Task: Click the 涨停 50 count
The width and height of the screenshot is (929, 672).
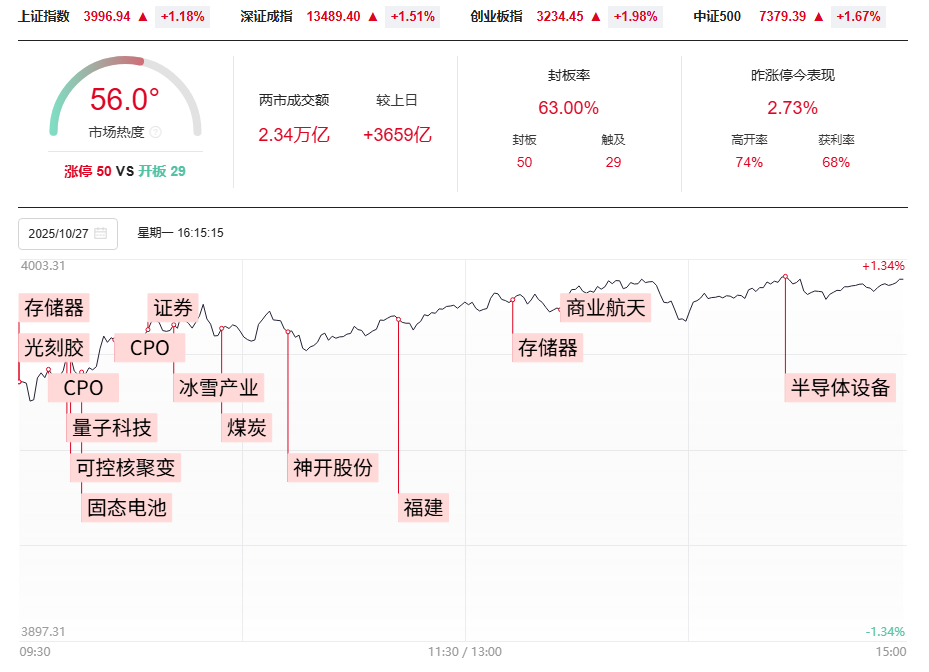Action: (88, 171)
